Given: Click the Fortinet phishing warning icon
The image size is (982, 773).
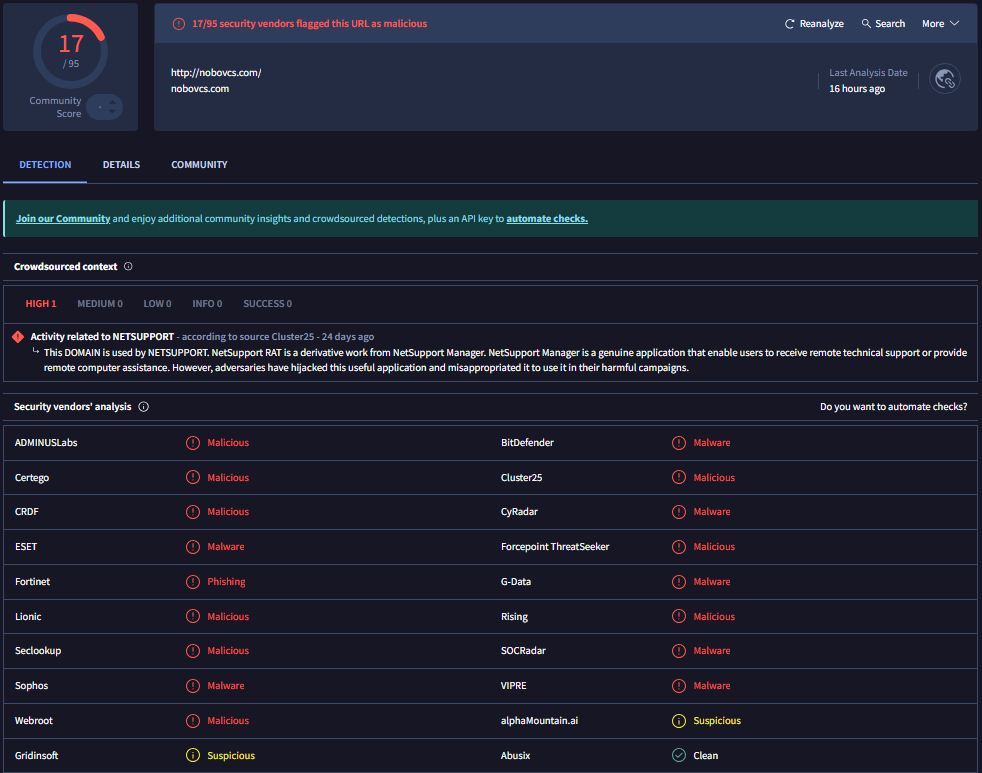Looking at the screenshot, I should point(193,582).
